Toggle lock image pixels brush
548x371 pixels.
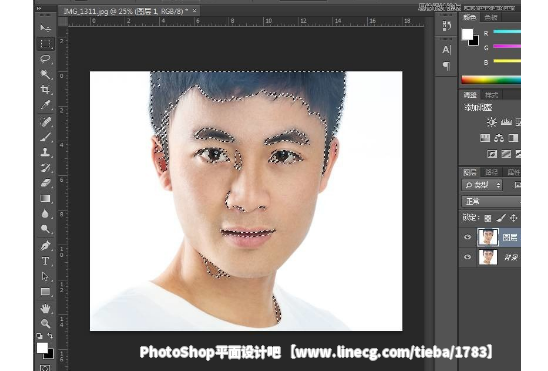[500, 218]
